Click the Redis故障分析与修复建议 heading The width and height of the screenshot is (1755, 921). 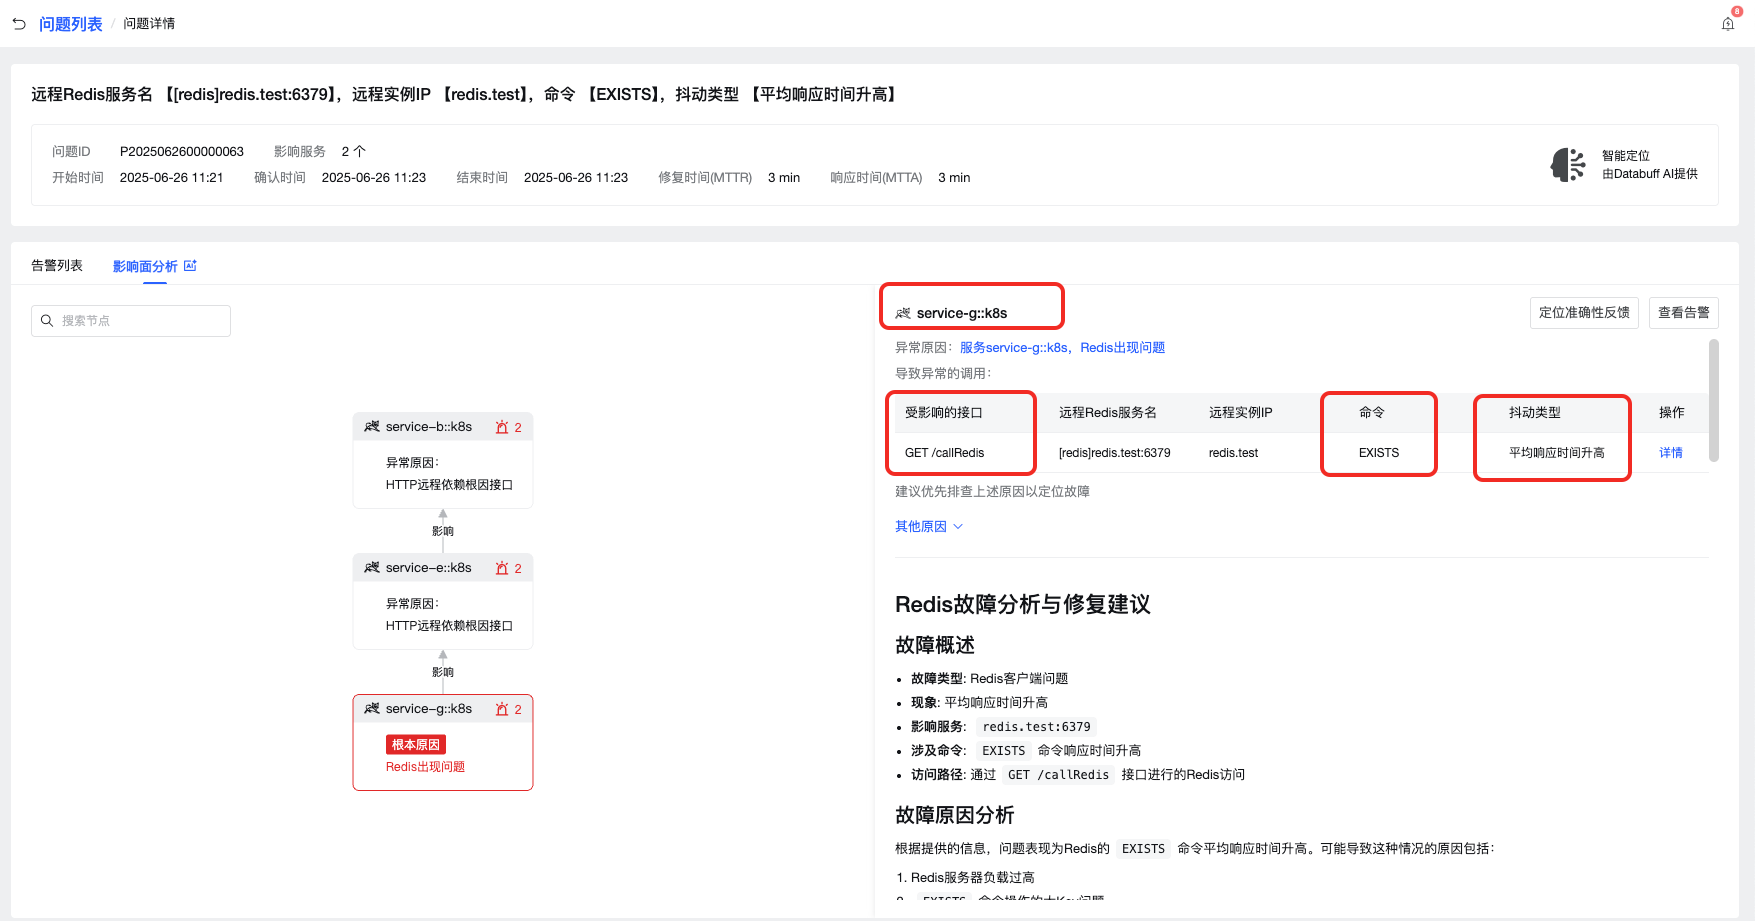click(x=1023, y=605)
